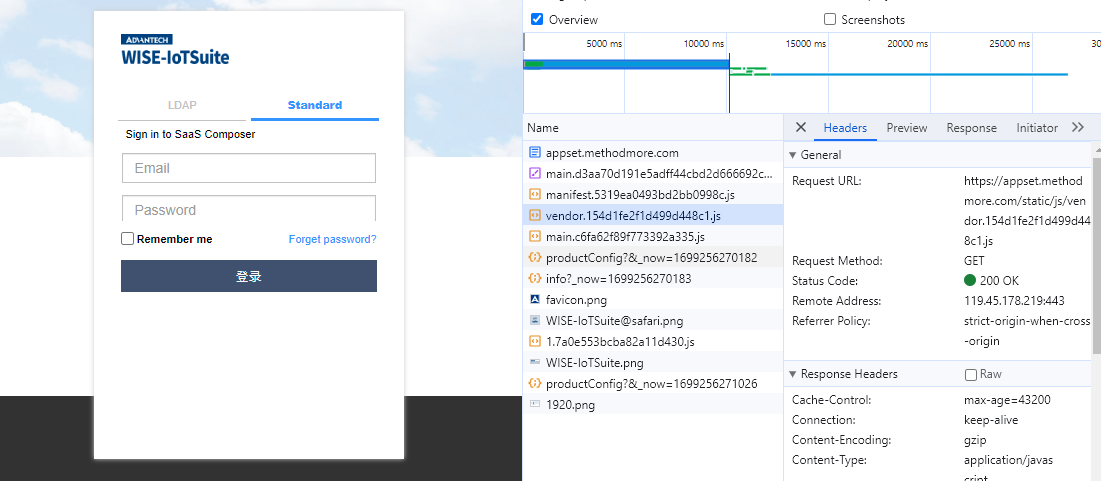Viewport: 1101px width, 481px height.
Task: Click the image icon beside WISE-IoTSuite.png
Action: point(534,363)
